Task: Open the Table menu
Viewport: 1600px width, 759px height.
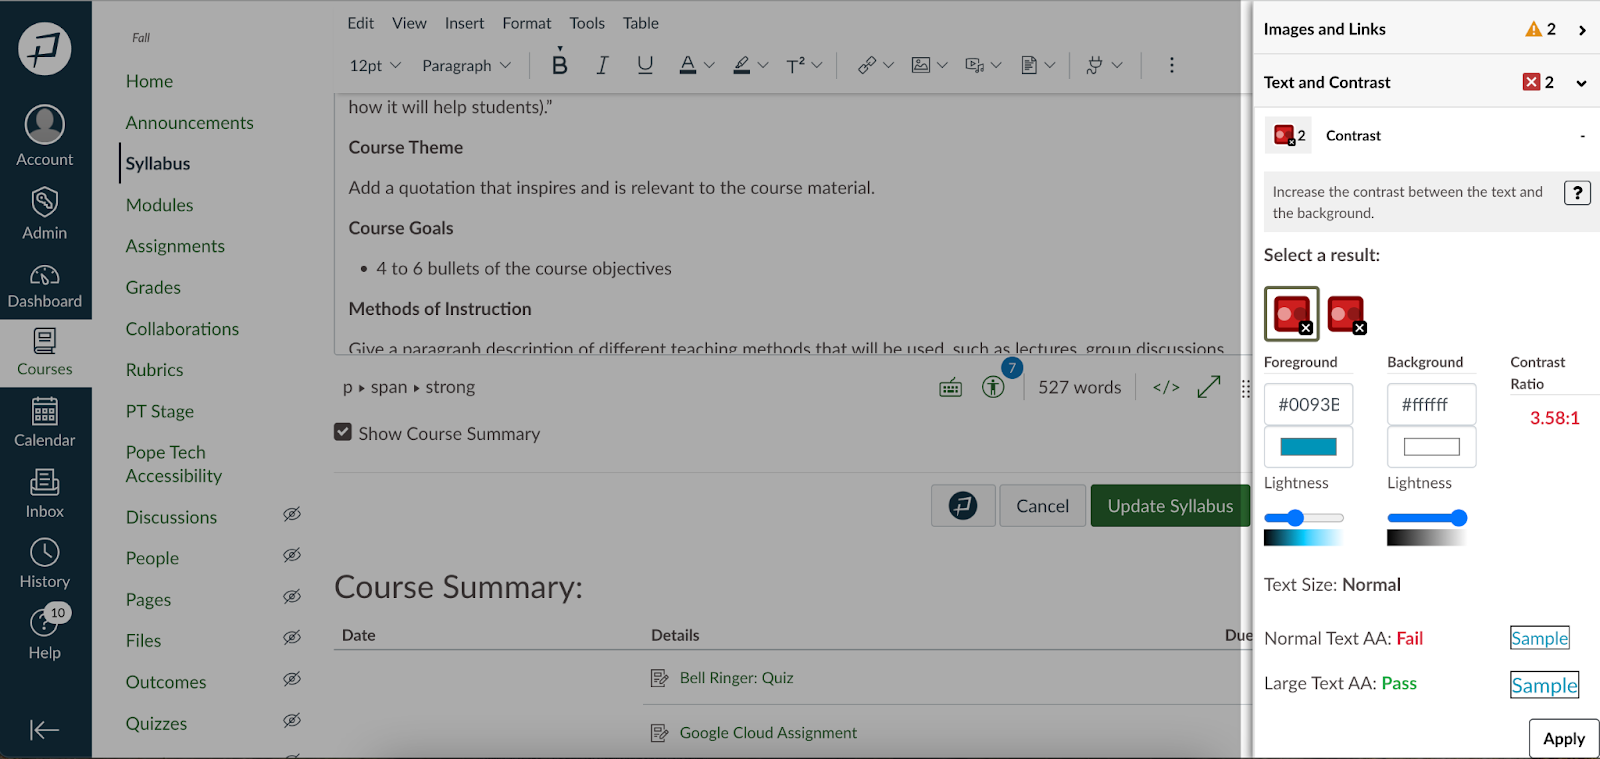Action: tap(641, 23)
